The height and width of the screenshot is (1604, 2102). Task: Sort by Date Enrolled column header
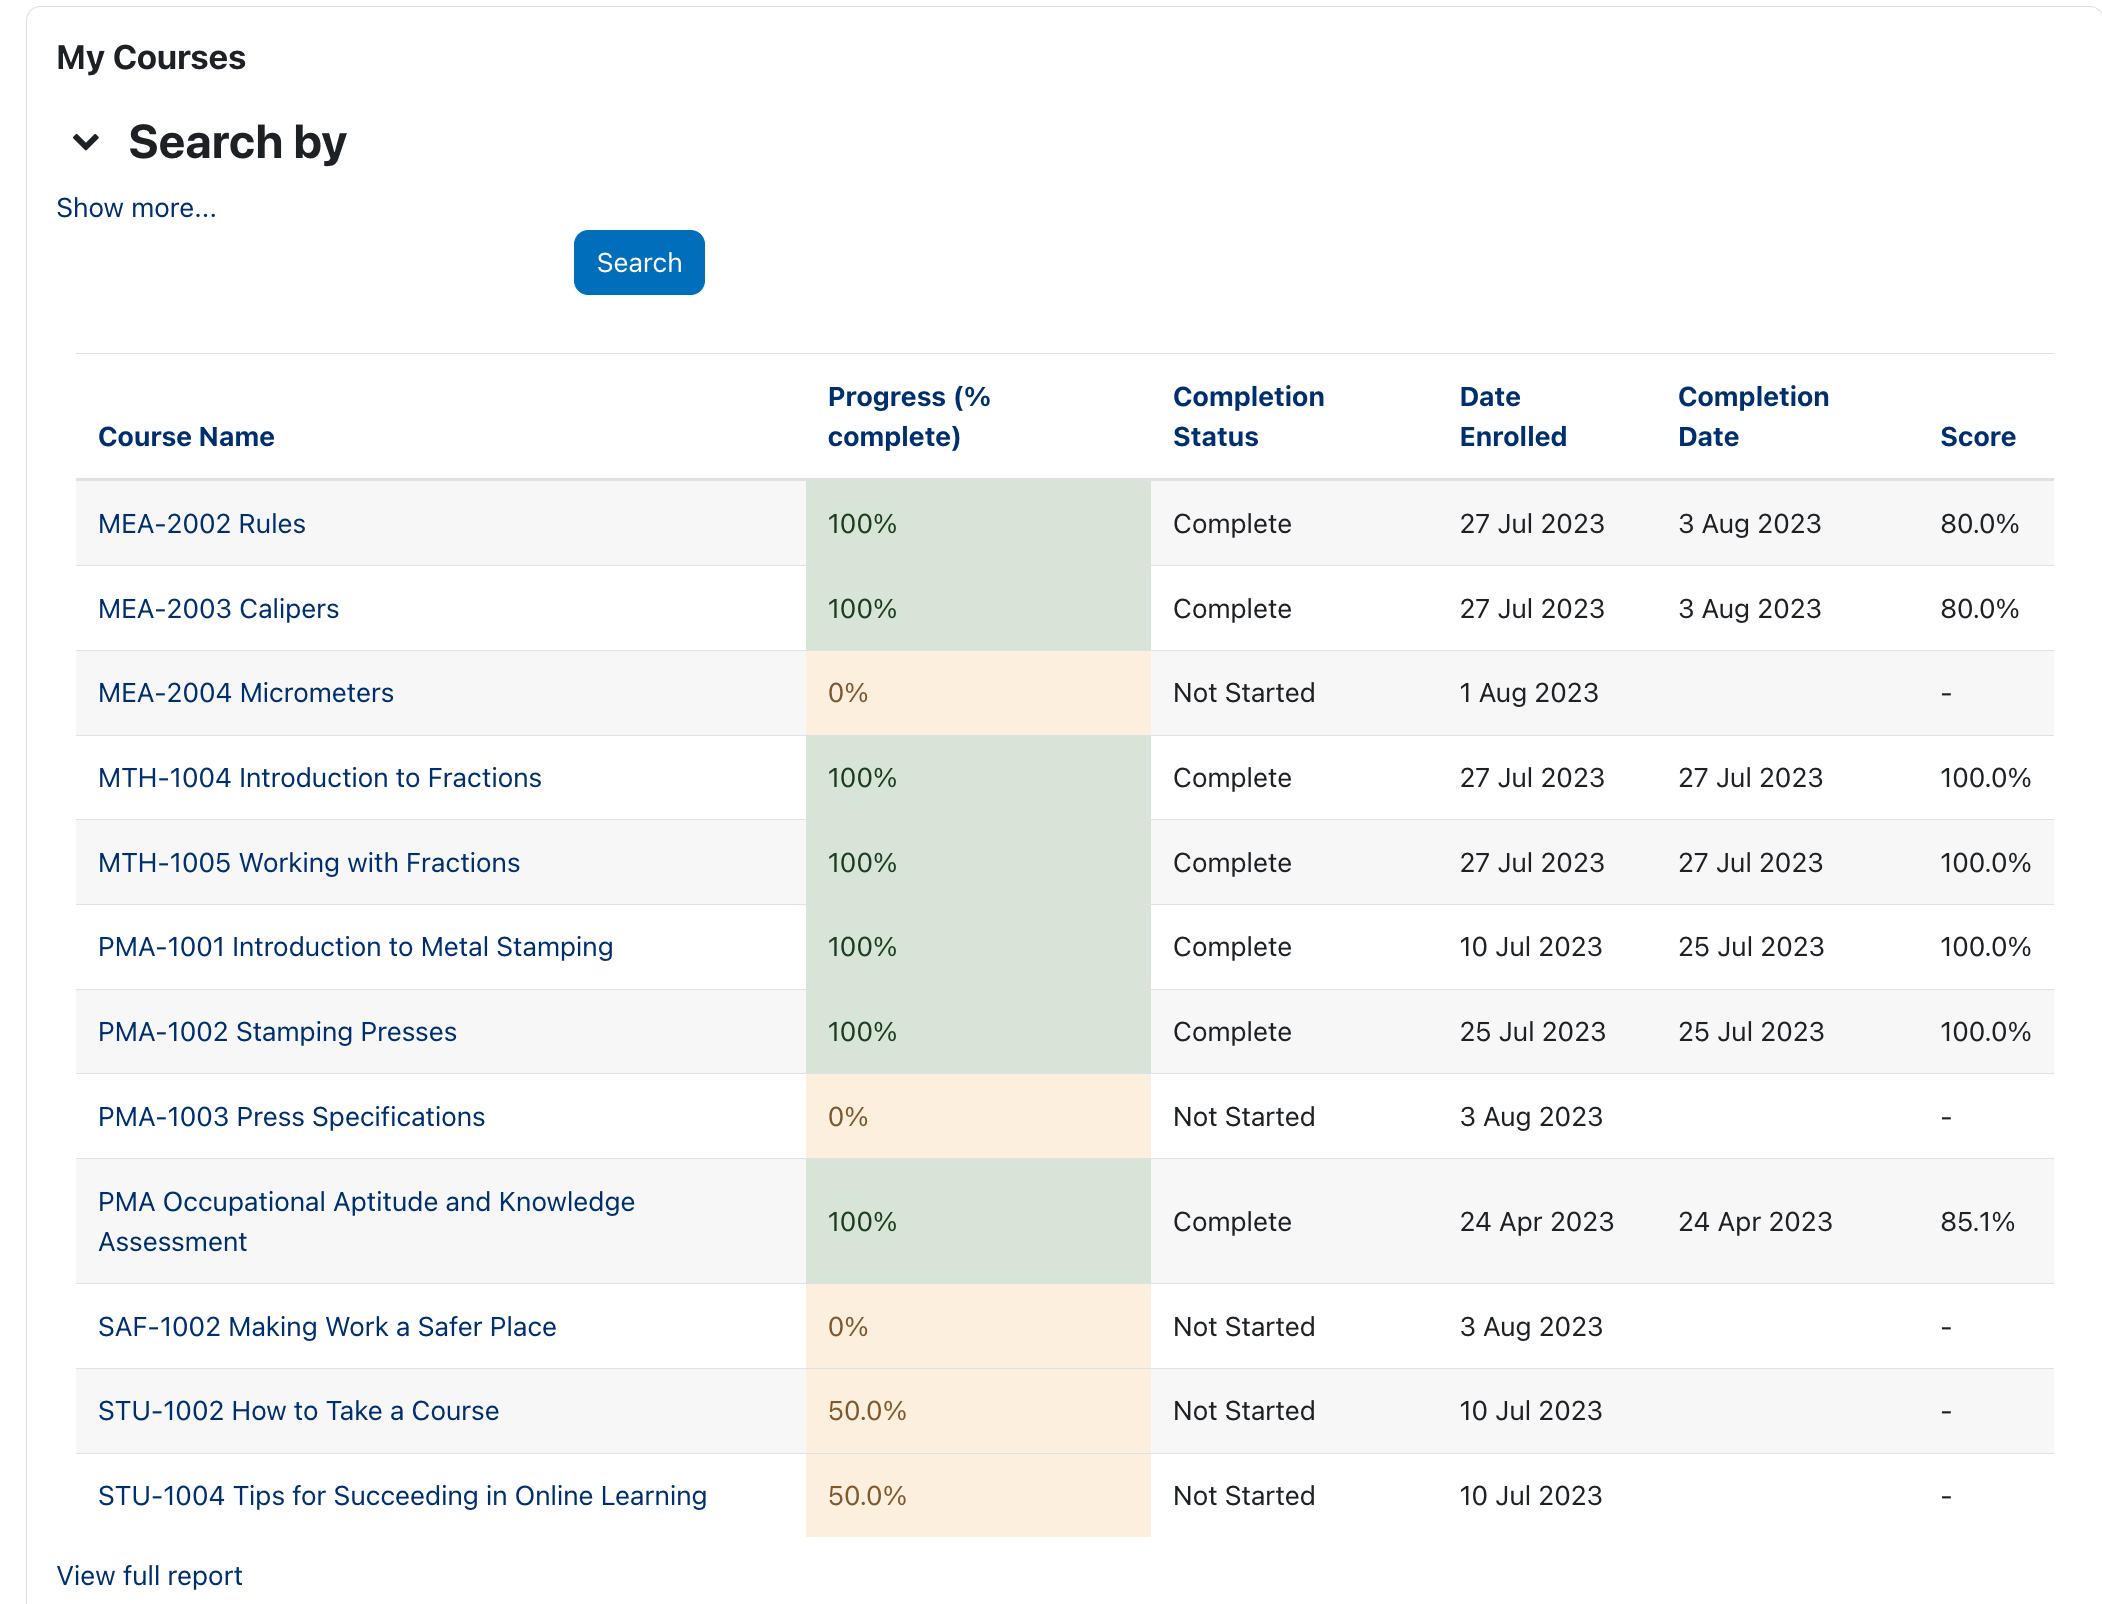(x=1512, y=417)
